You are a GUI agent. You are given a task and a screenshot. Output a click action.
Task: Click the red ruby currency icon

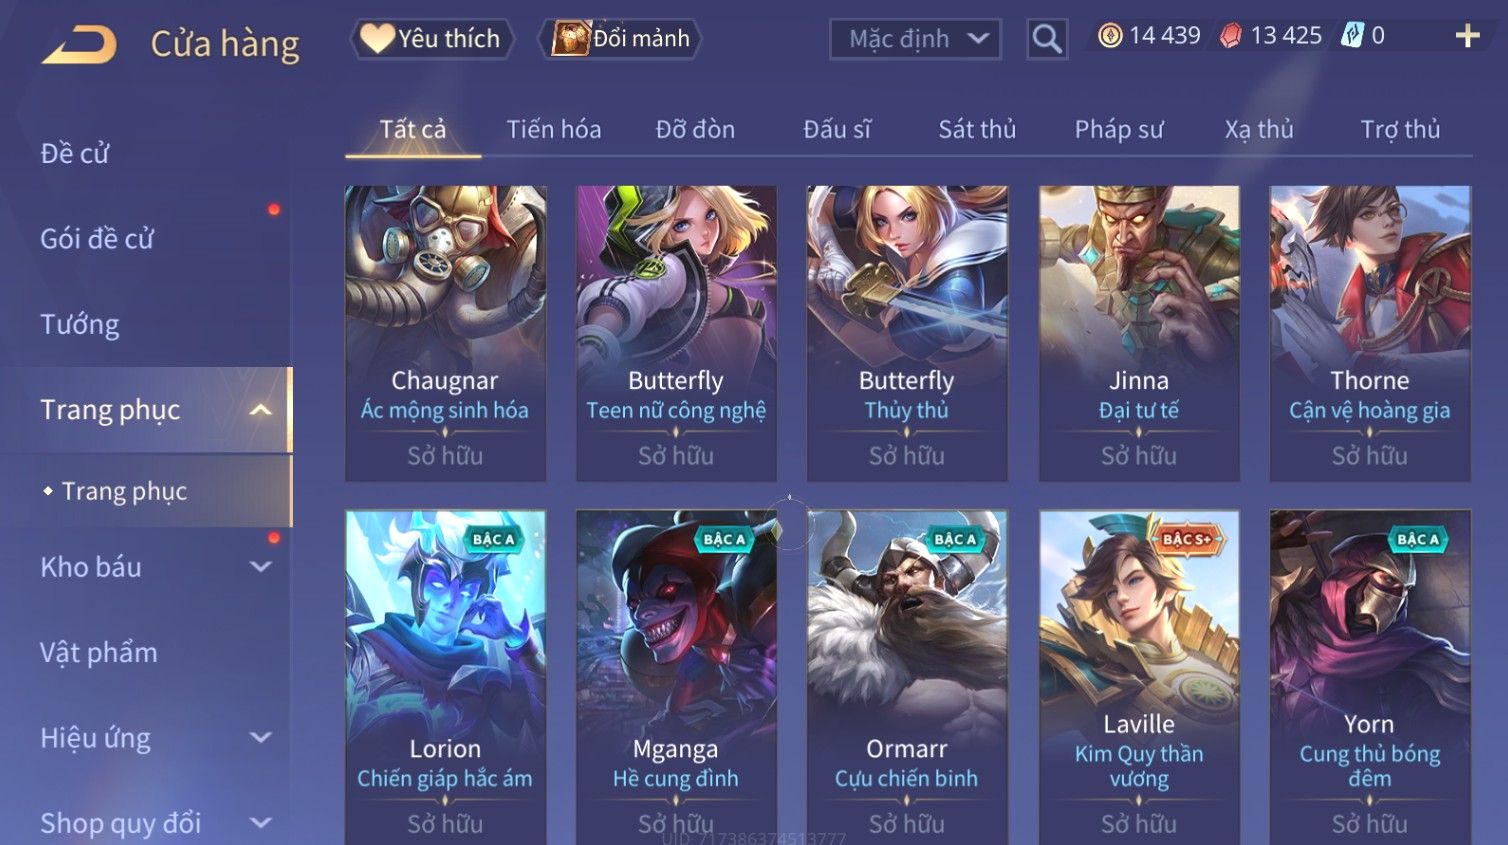click(x=1231, y=36)
